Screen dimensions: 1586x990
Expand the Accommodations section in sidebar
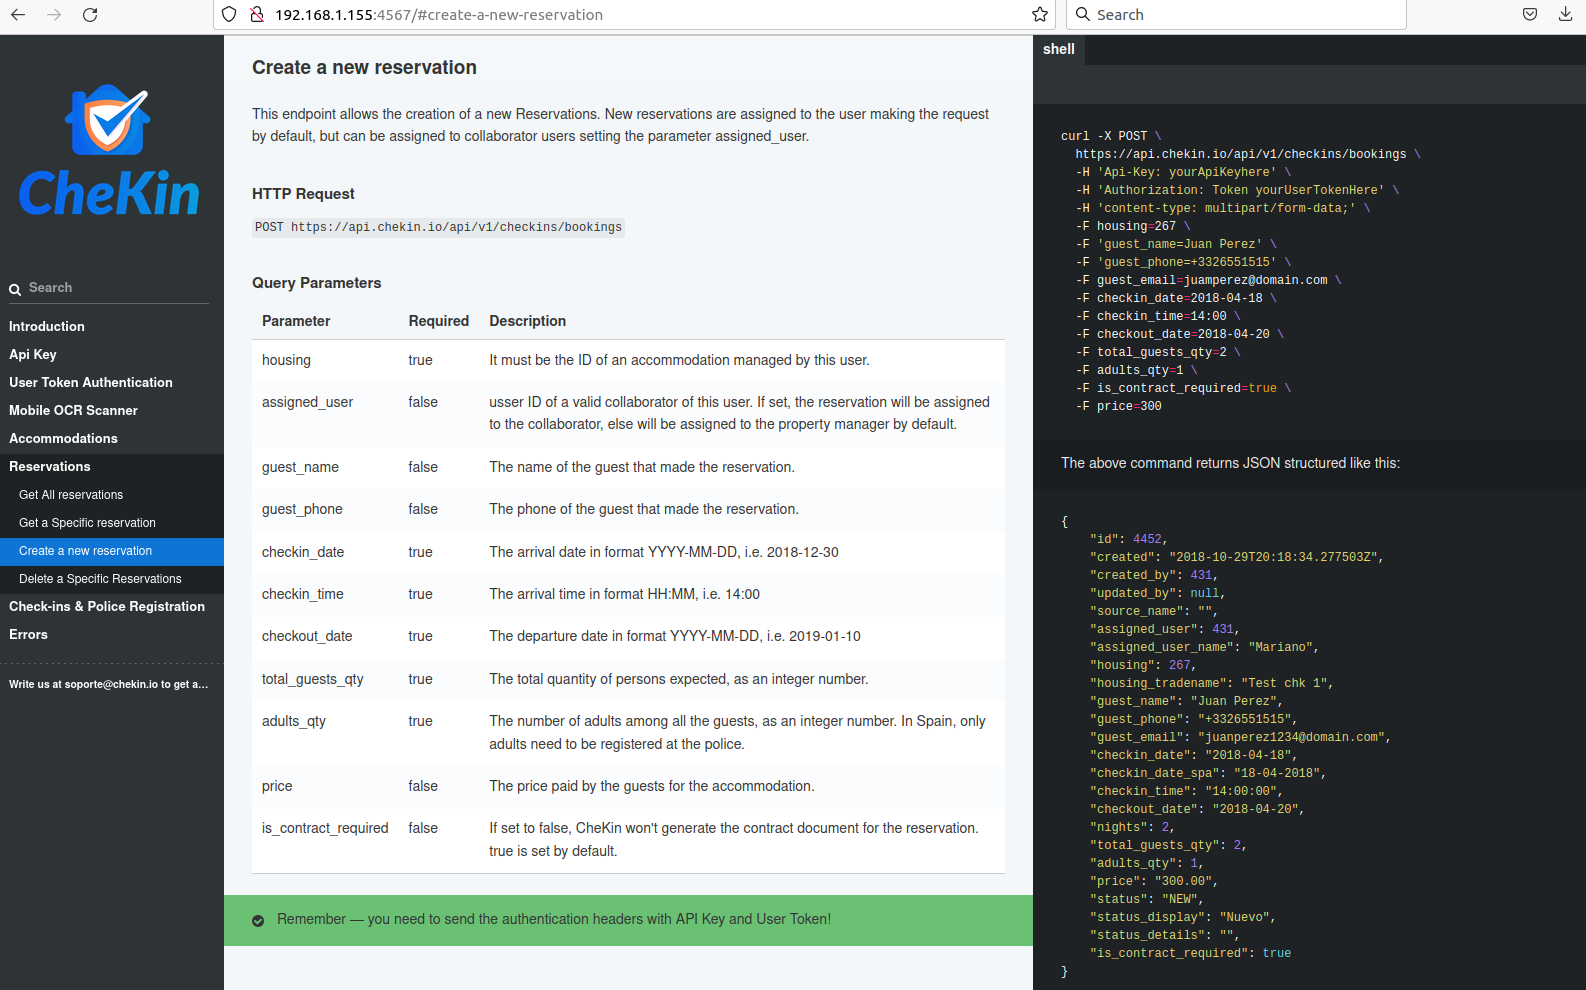[63, 438]
